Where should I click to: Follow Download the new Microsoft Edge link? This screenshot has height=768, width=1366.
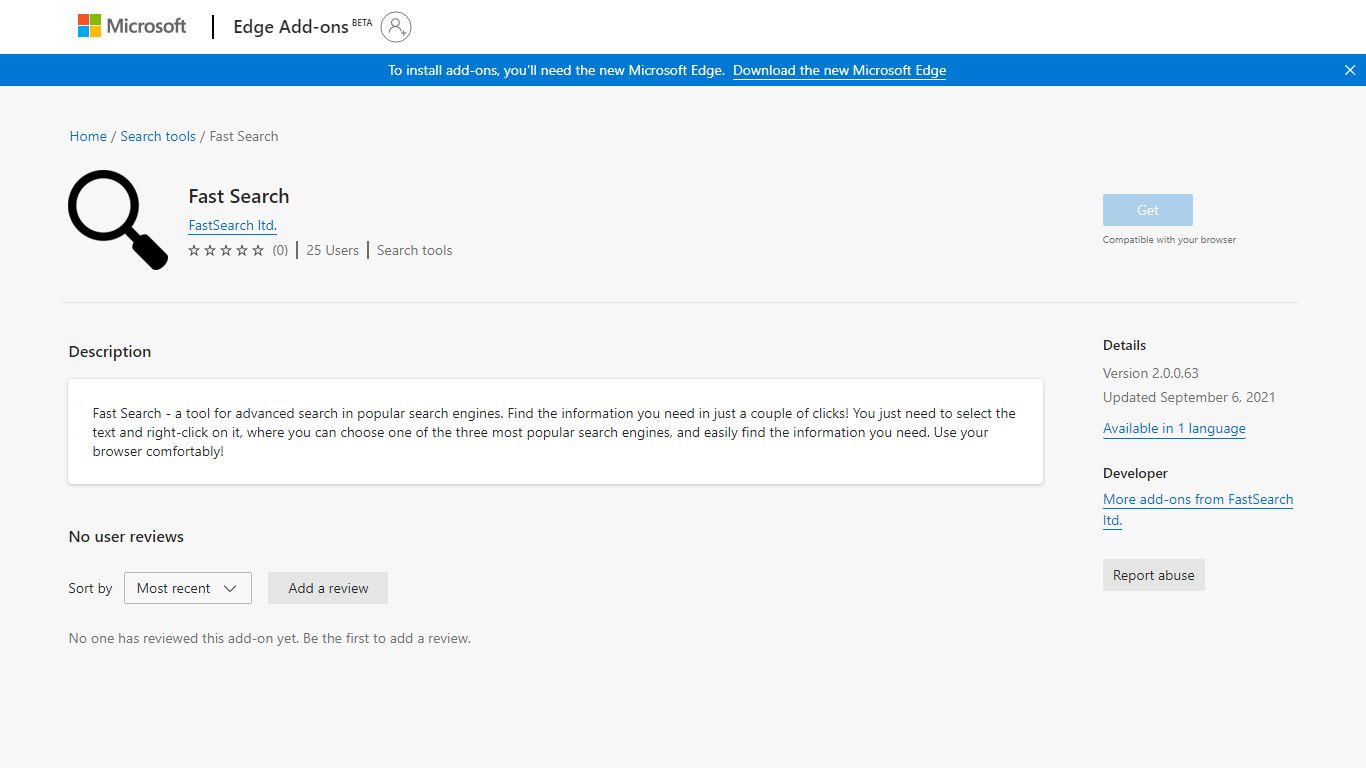[839, 70]
